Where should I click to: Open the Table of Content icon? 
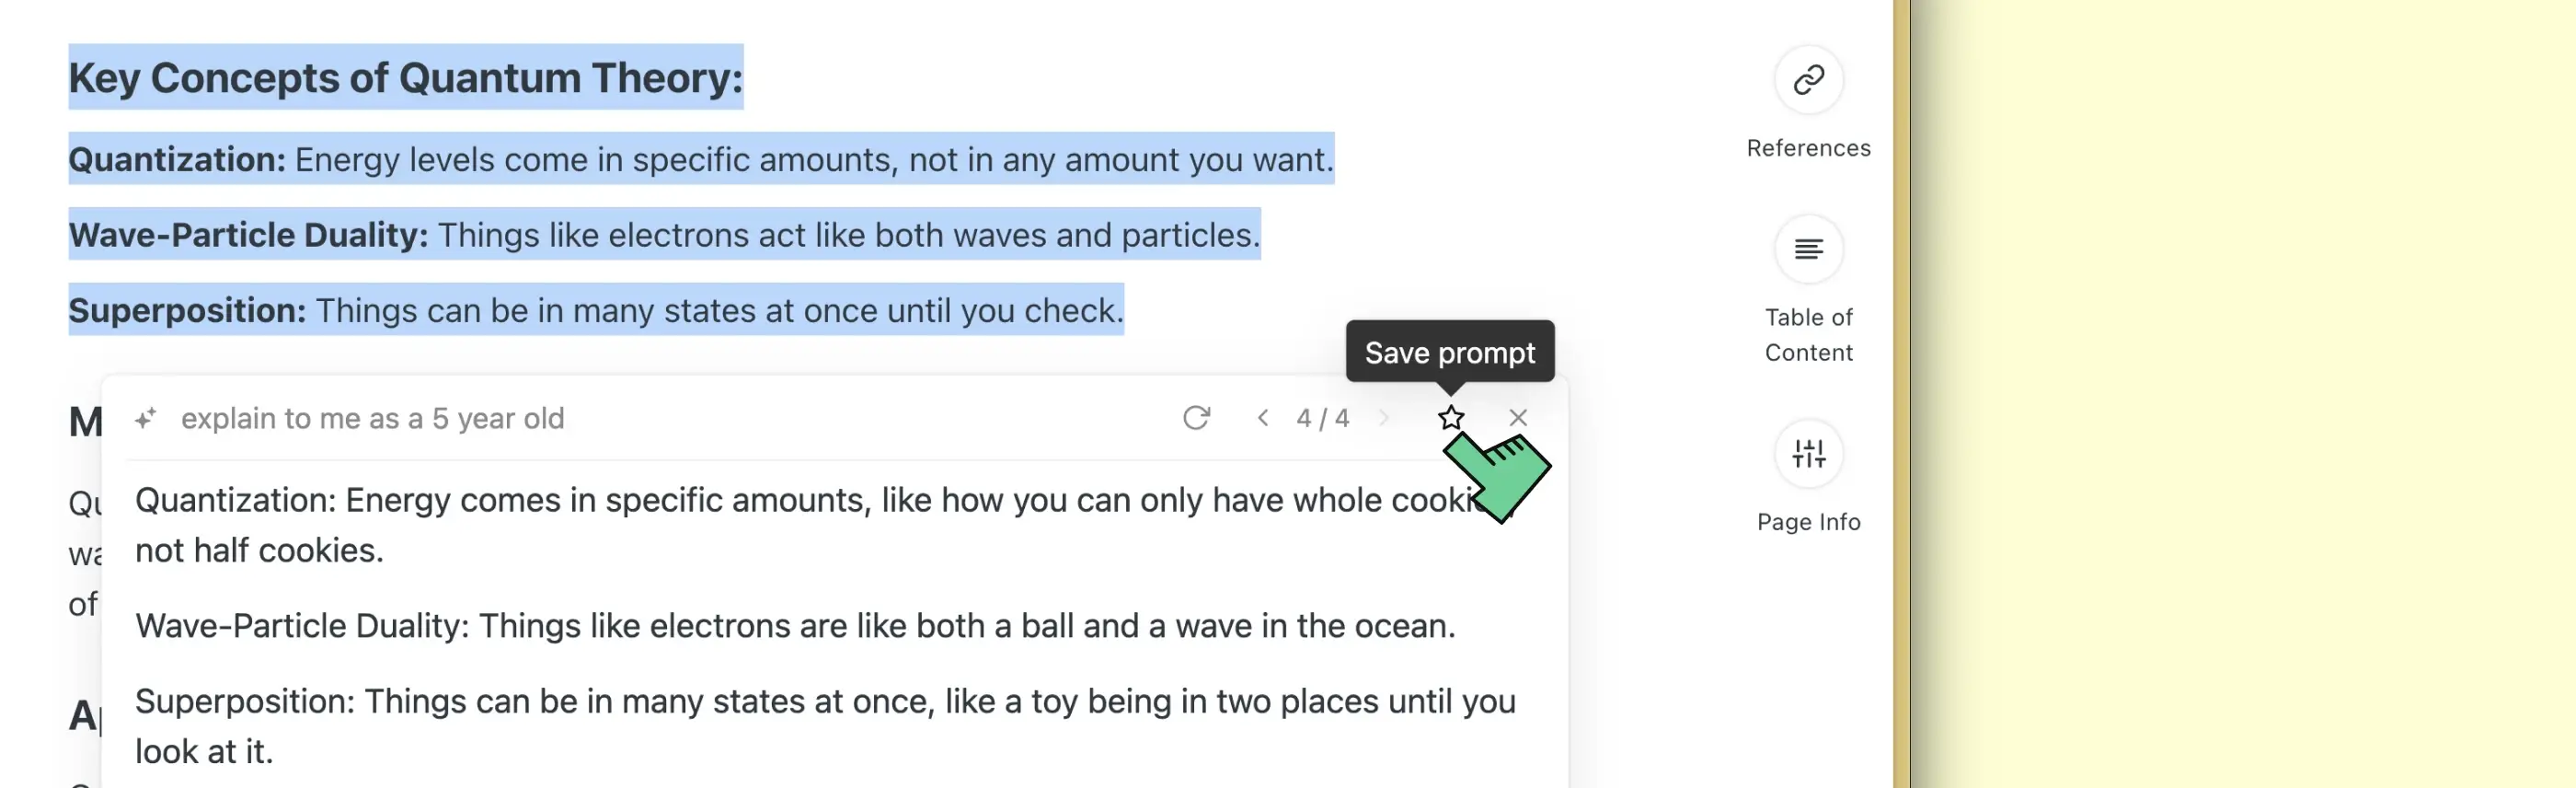point(1807,249)
